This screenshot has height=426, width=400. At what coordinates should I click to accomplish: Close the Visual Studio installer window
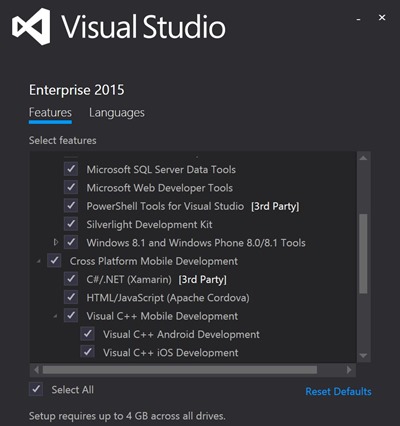click(382, 17)
